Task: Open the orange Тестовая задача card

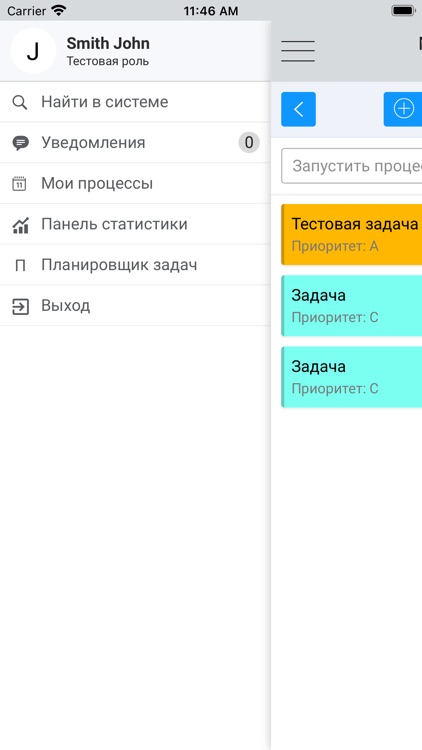Action: coord(352,234)
